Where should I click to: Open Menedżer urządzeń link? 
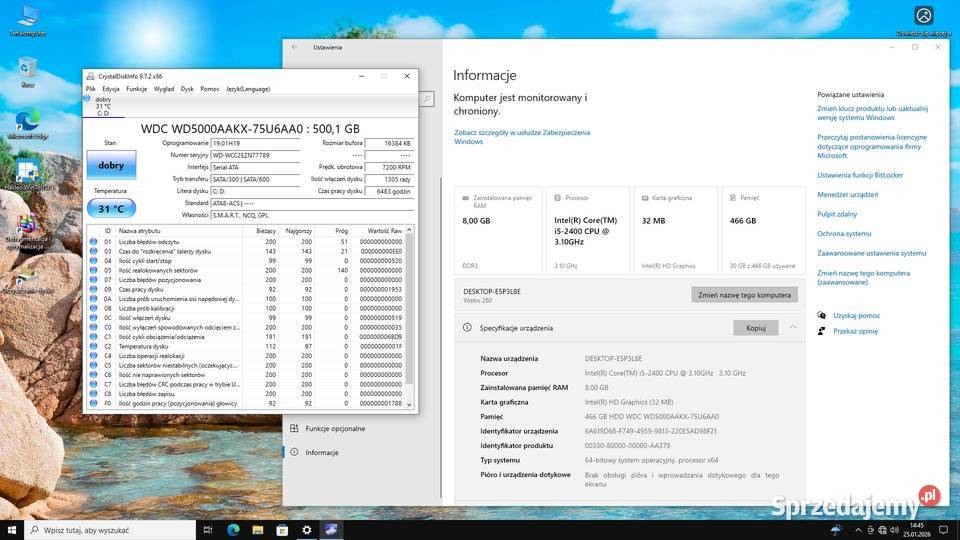click(x=847, y=195)
